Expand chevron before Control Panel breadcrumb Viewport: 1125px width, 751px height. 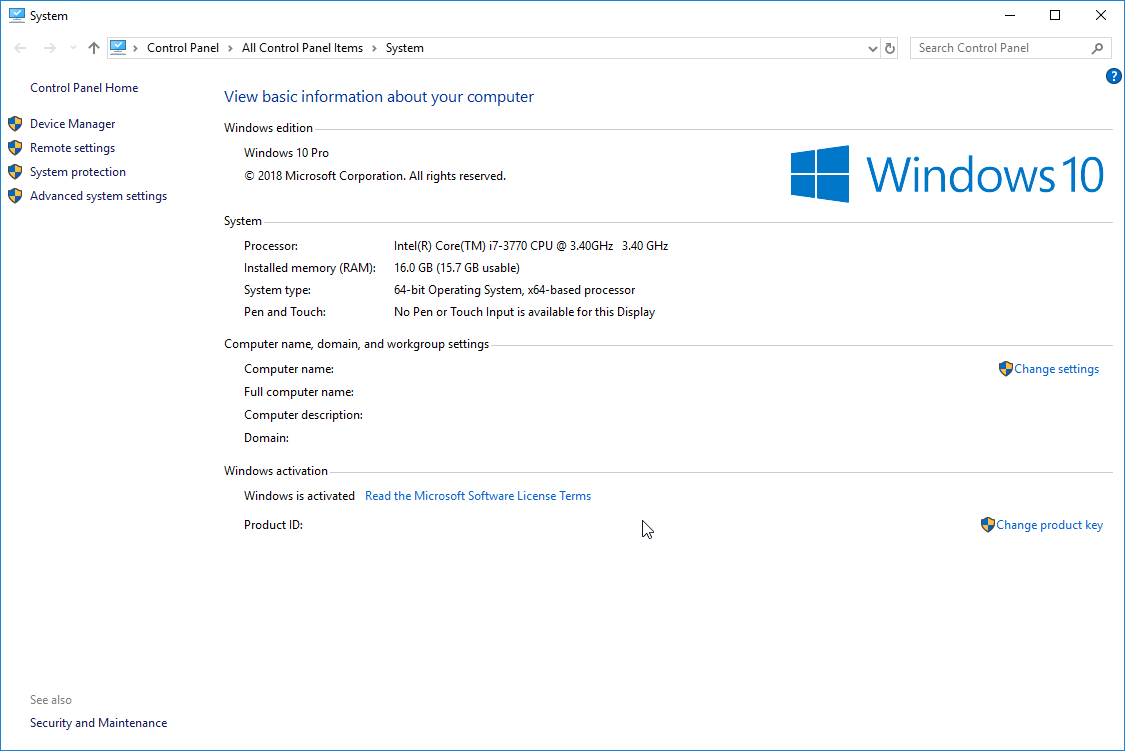pos(135,48)
